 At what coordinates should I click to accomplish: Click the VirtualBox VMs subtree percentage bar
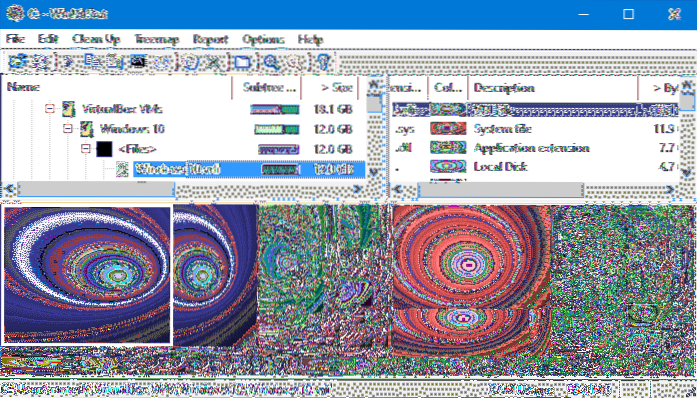(275, 109)
